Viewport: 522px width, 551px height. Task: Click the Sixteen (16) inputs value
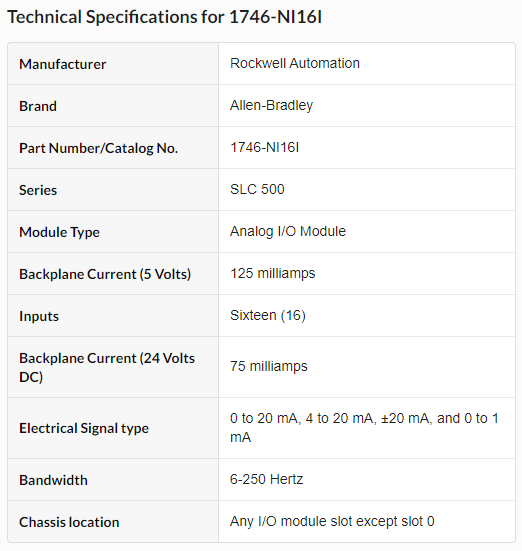click(x=268, y=315)
